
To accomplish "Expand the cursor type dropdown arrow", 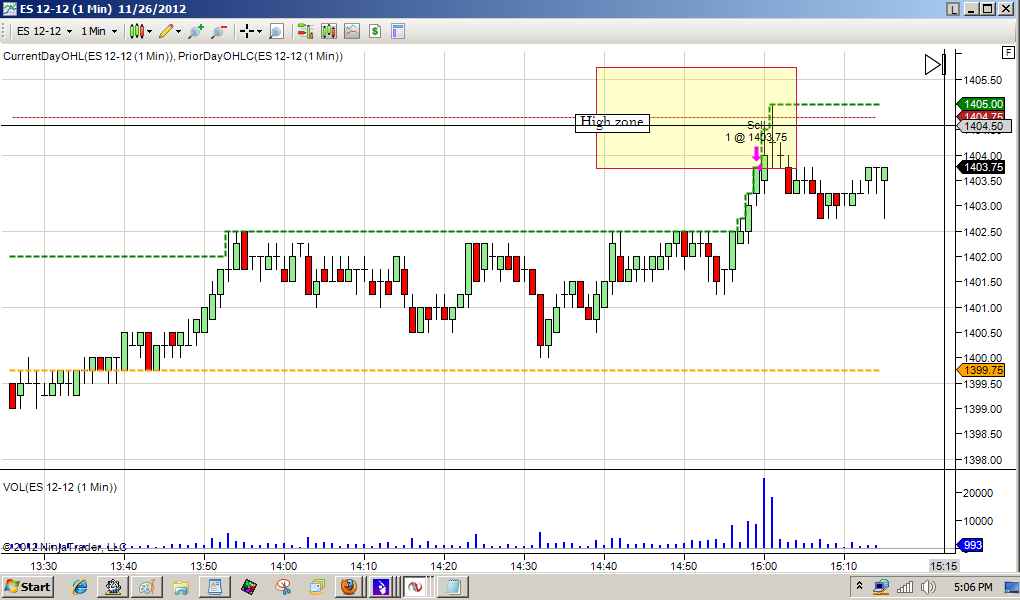I will coord(259,31).
